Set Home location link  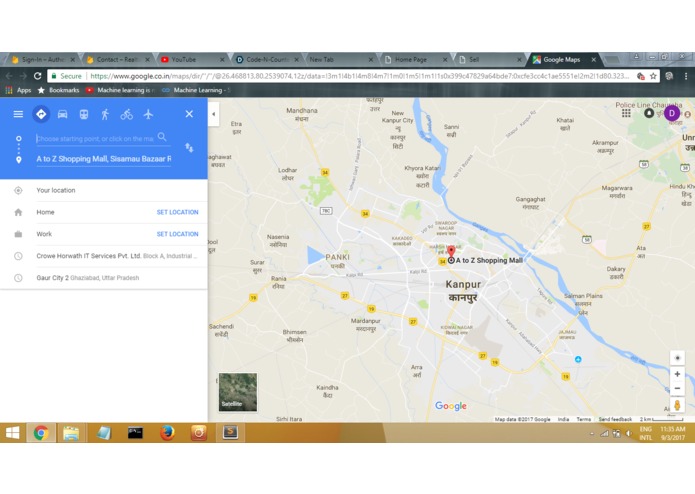tap(177, 212)
